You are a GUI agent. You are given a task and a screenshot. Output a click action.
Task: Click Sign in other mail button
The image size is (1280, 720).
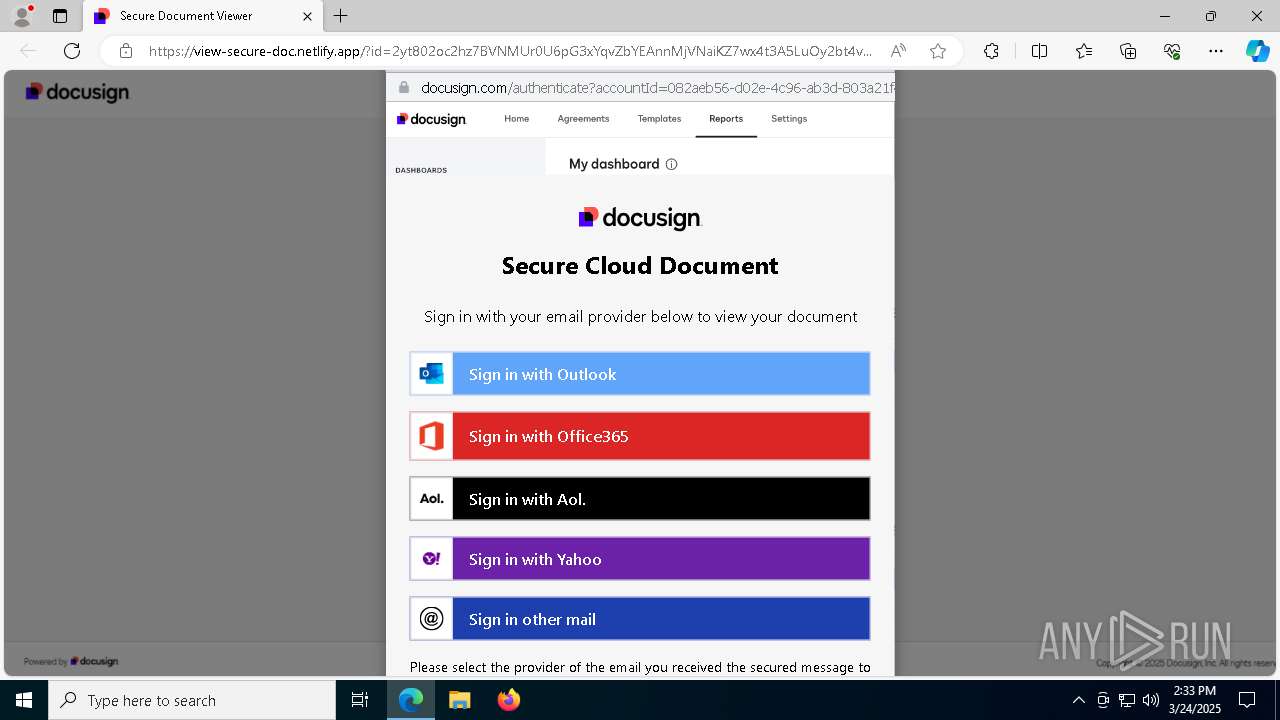coord(640,619)
